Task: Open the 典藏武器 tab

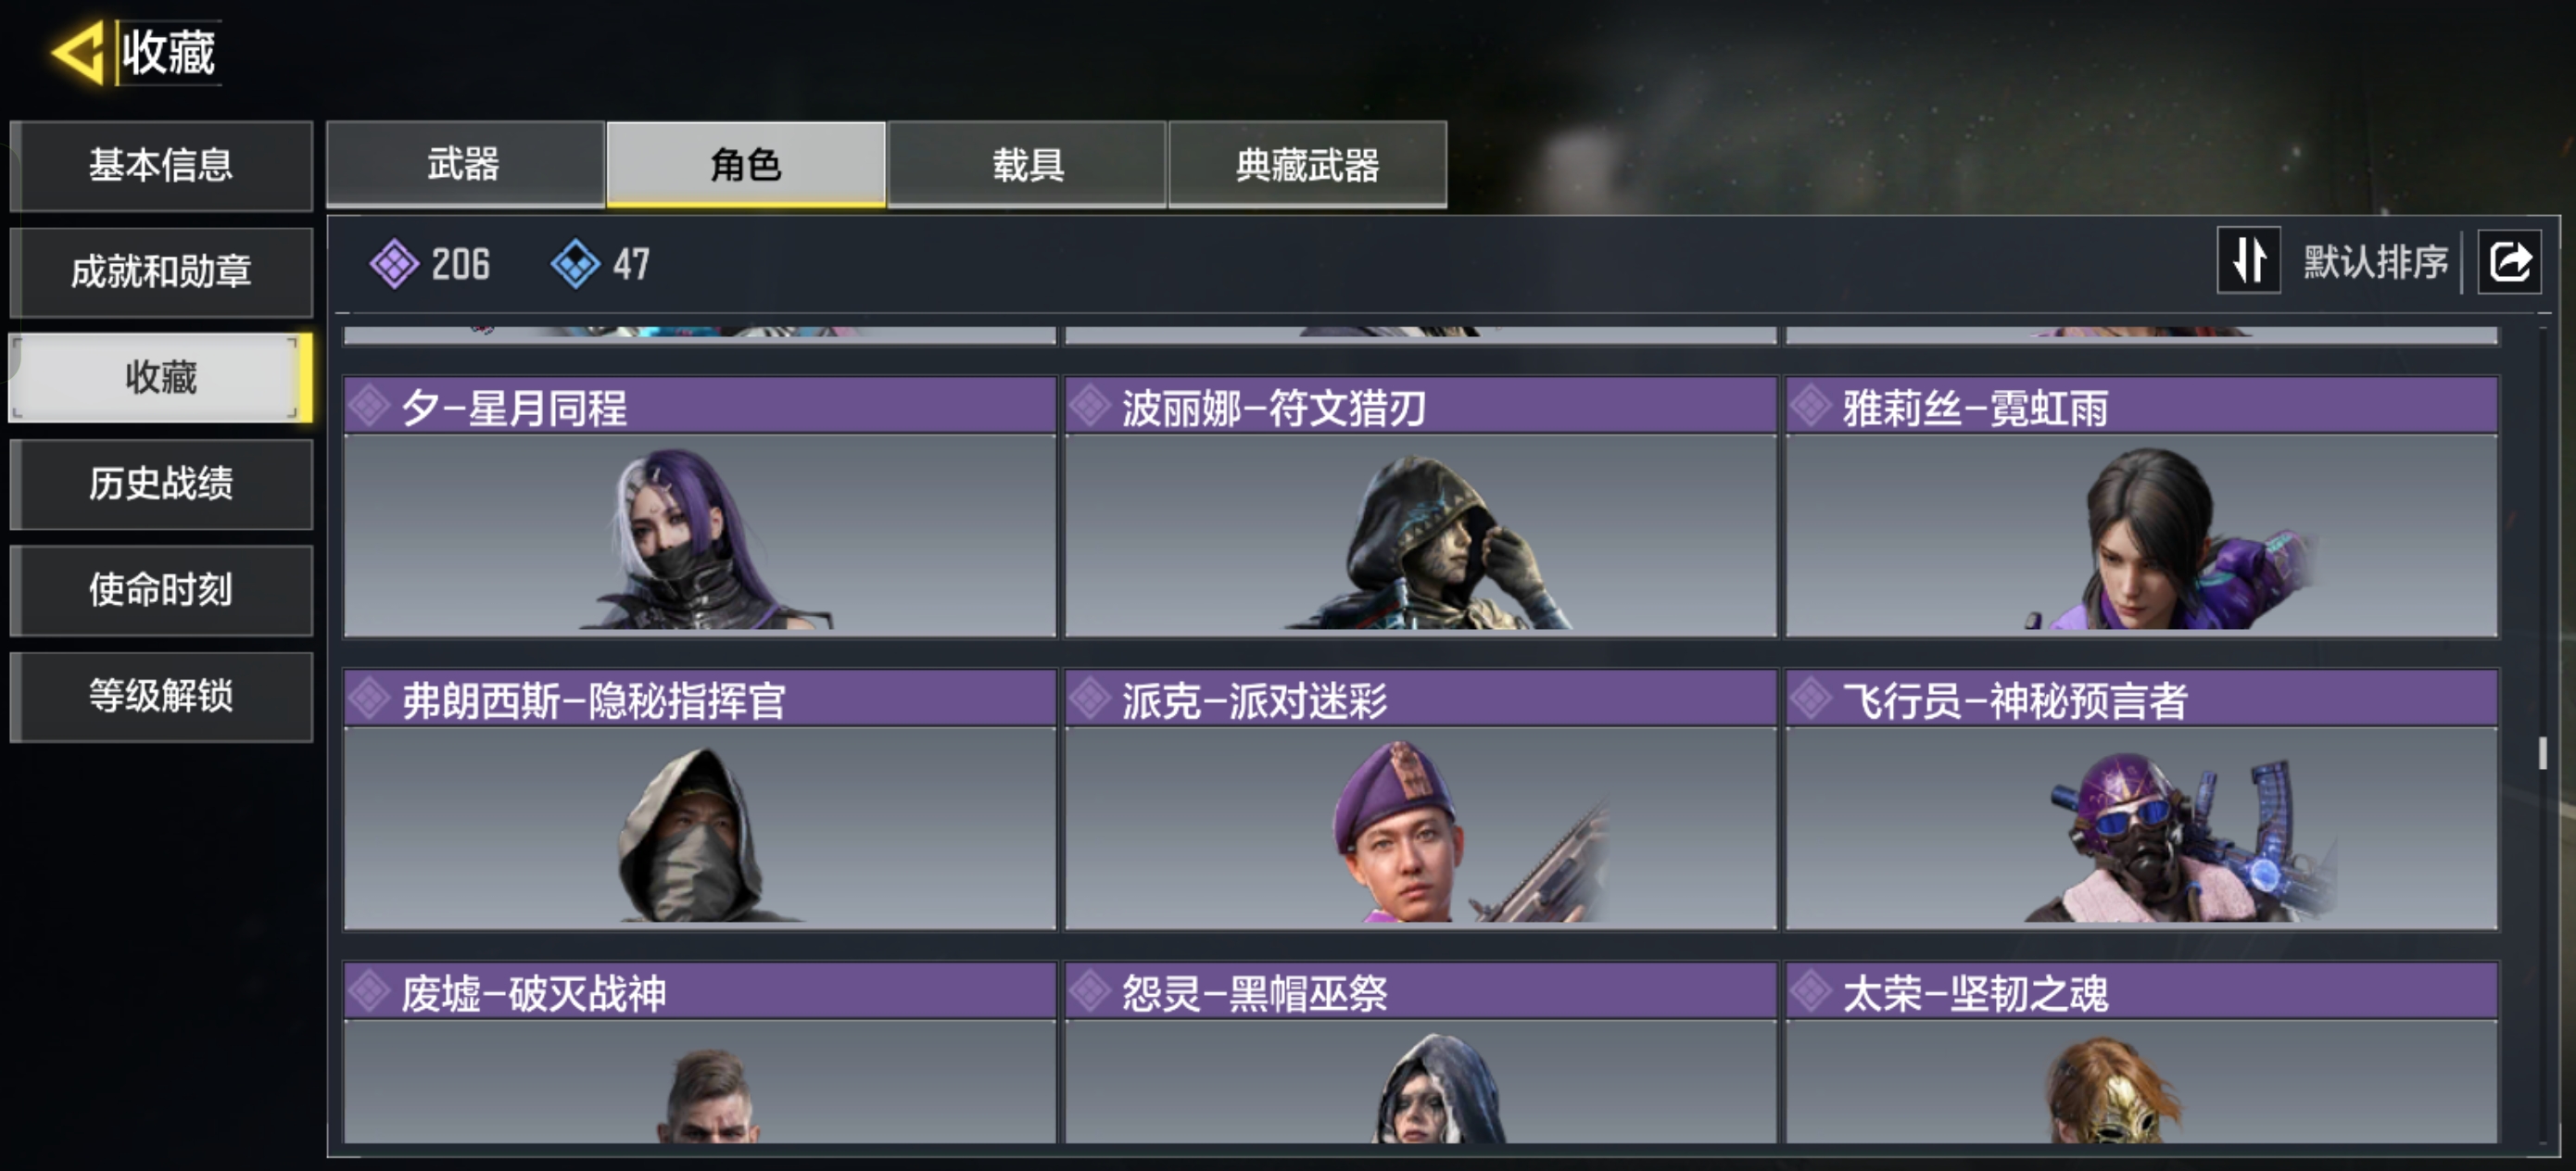Action: (1307, 164)
